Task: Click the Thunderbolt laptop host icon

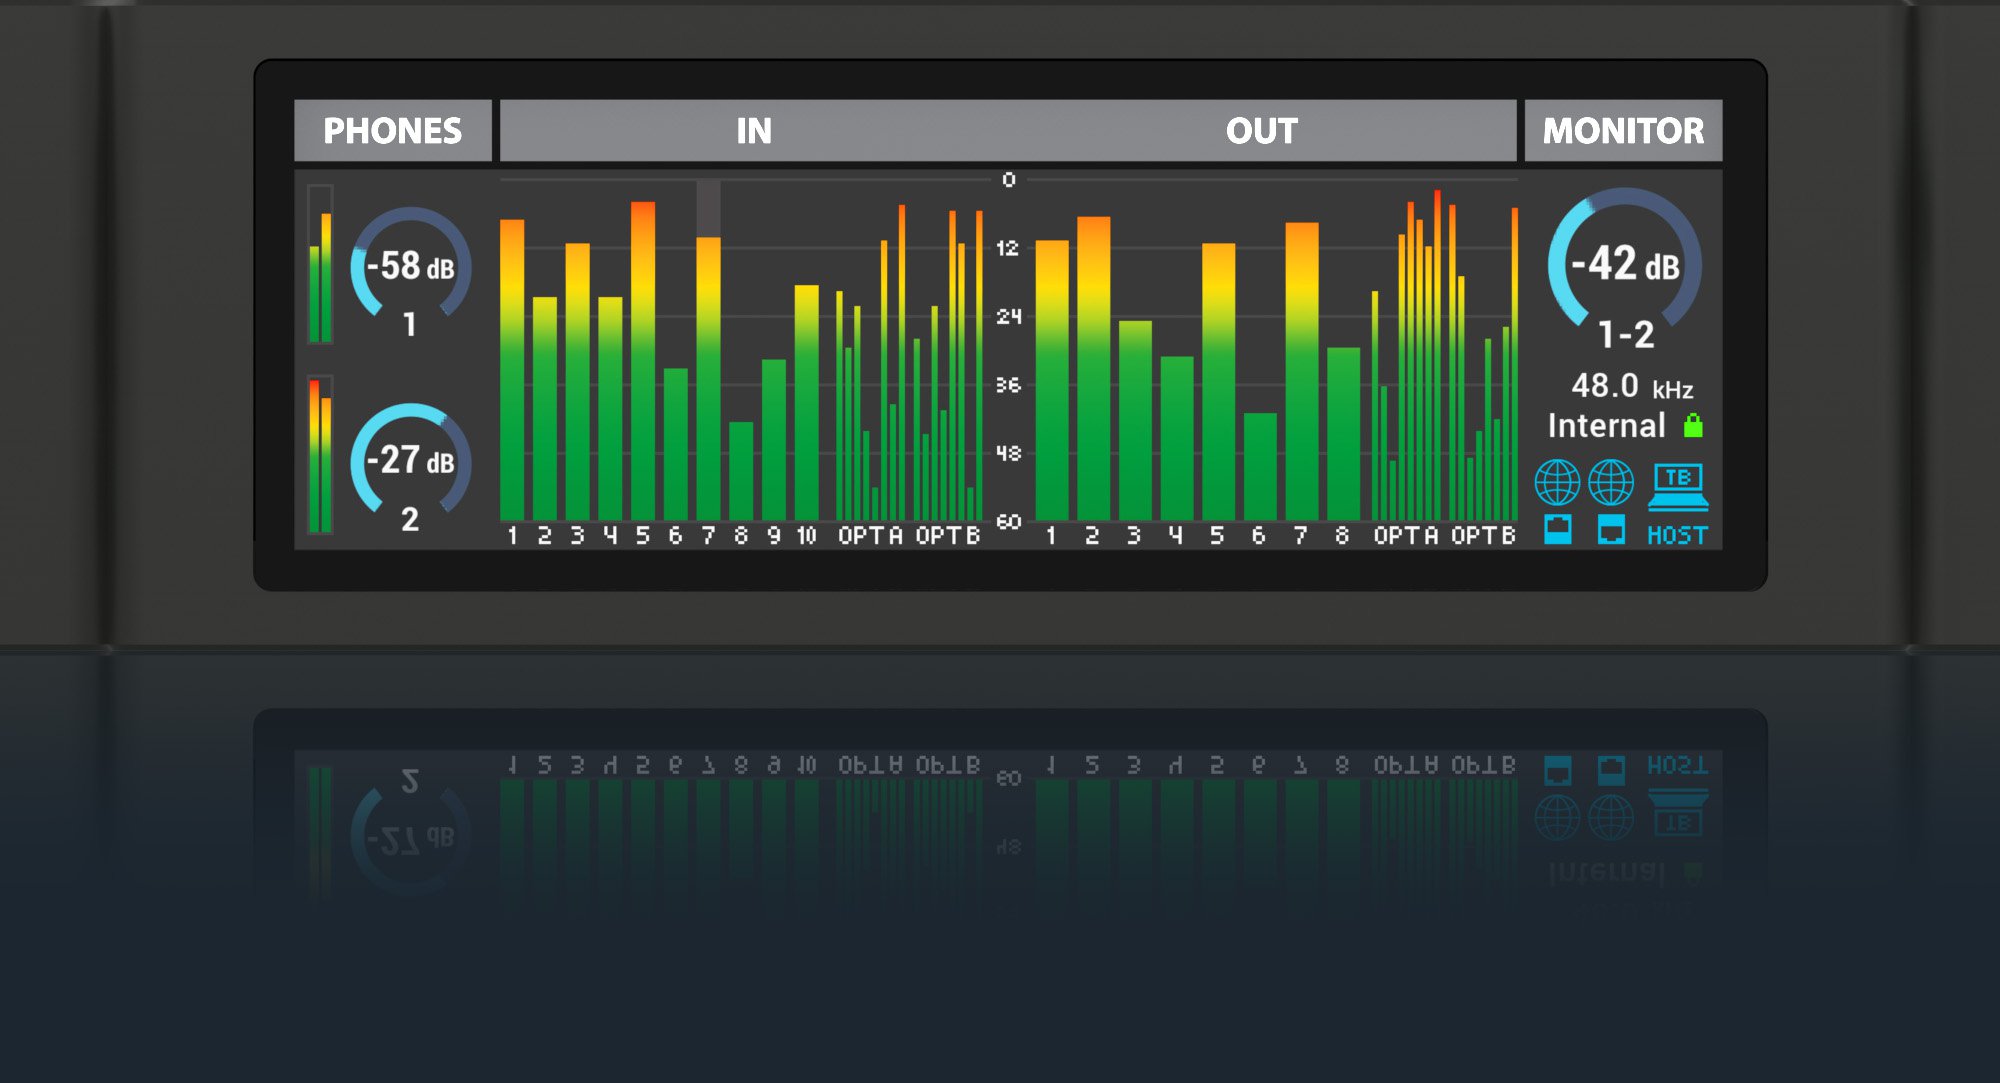Action: (1678, 487)
